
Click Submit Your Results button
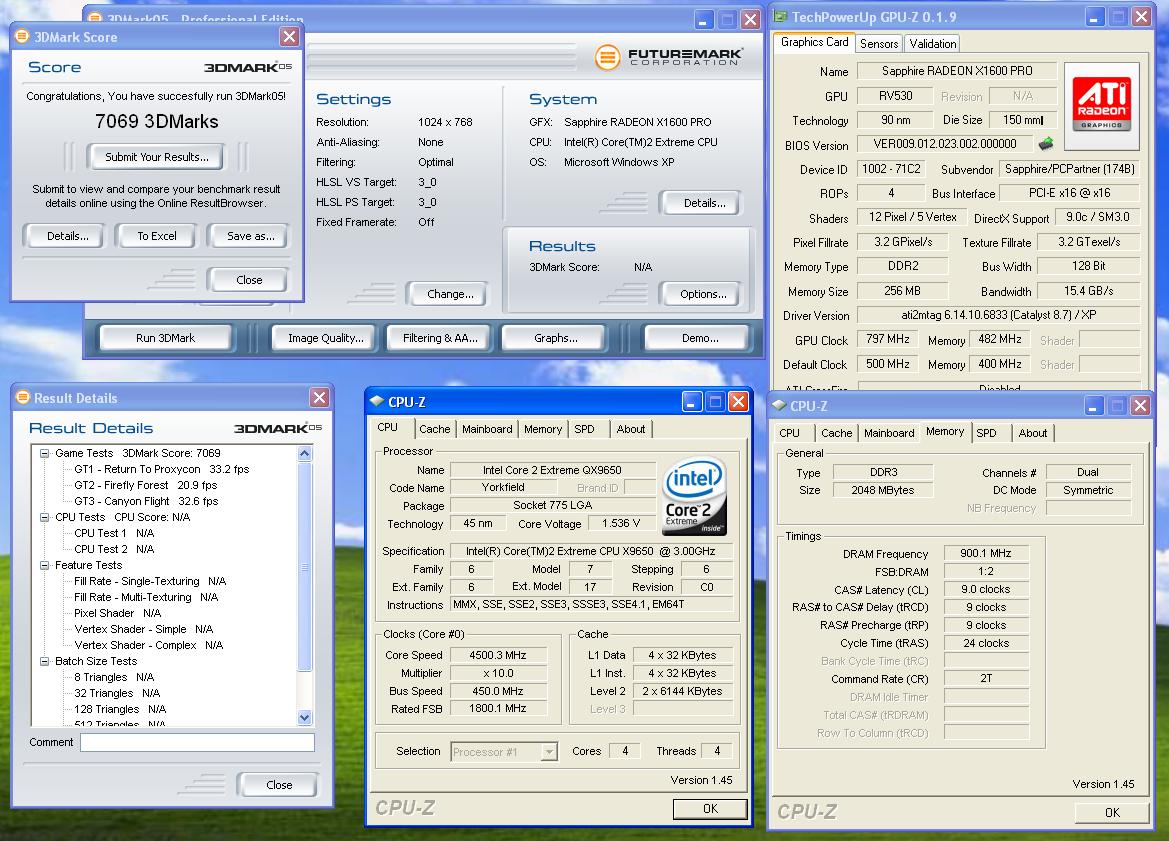157,157
